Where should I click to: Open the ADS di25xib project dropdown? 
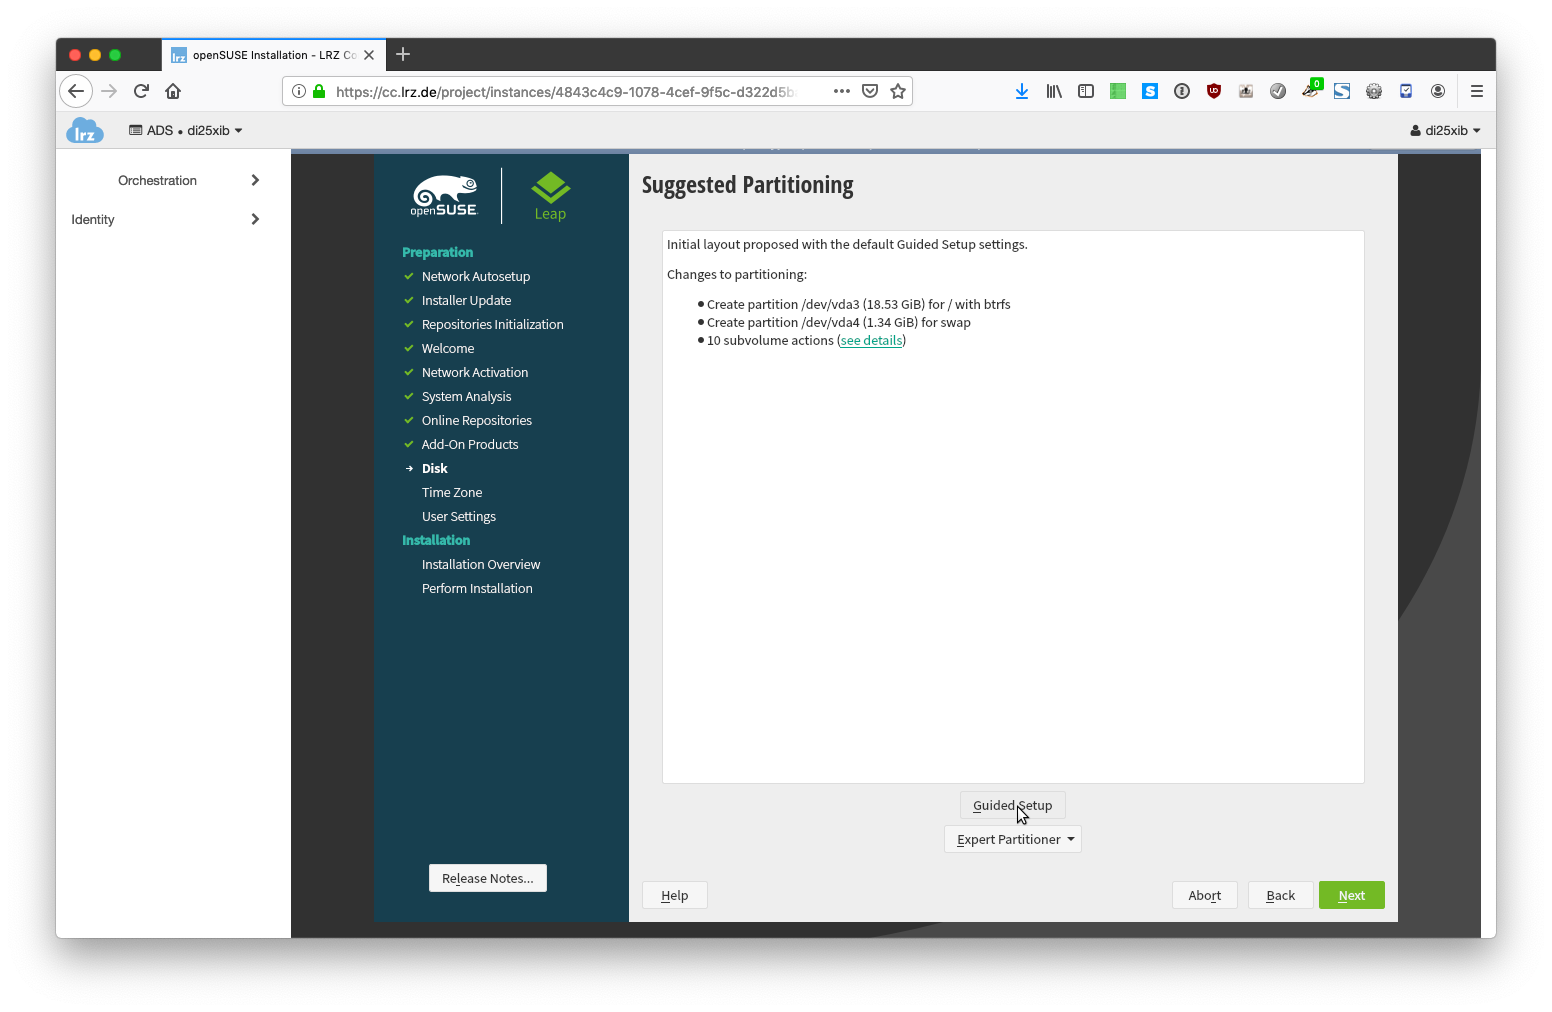pyautogui.click(x=186, y=131)
